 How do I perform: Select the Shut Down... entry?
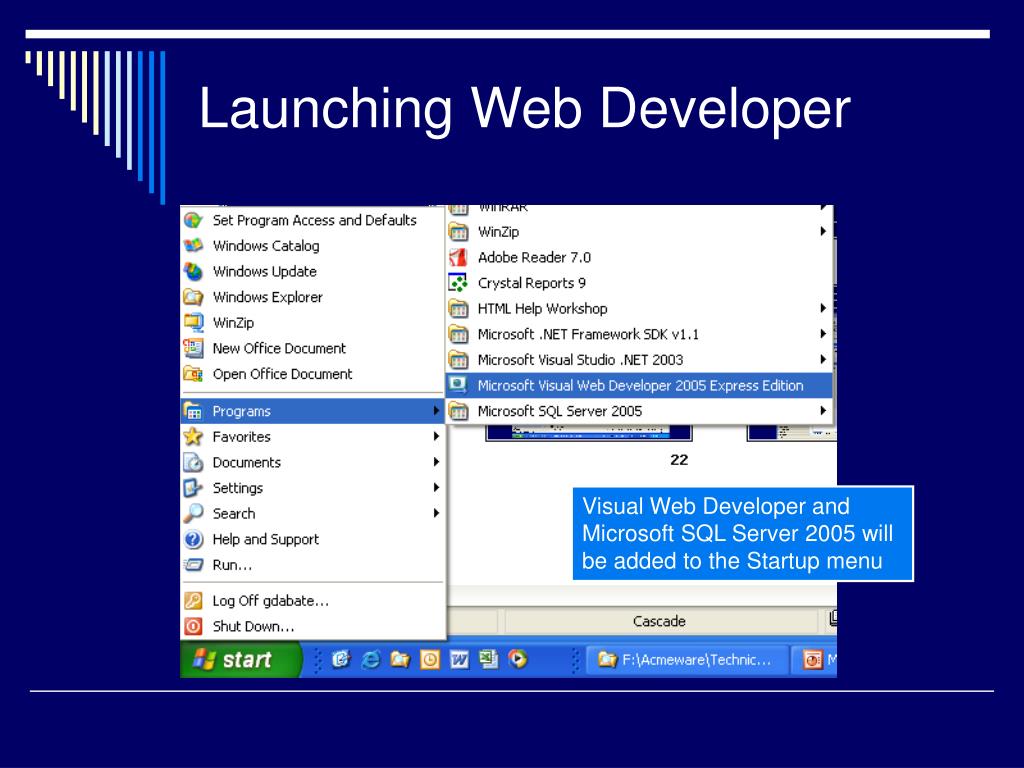(312, 626)
